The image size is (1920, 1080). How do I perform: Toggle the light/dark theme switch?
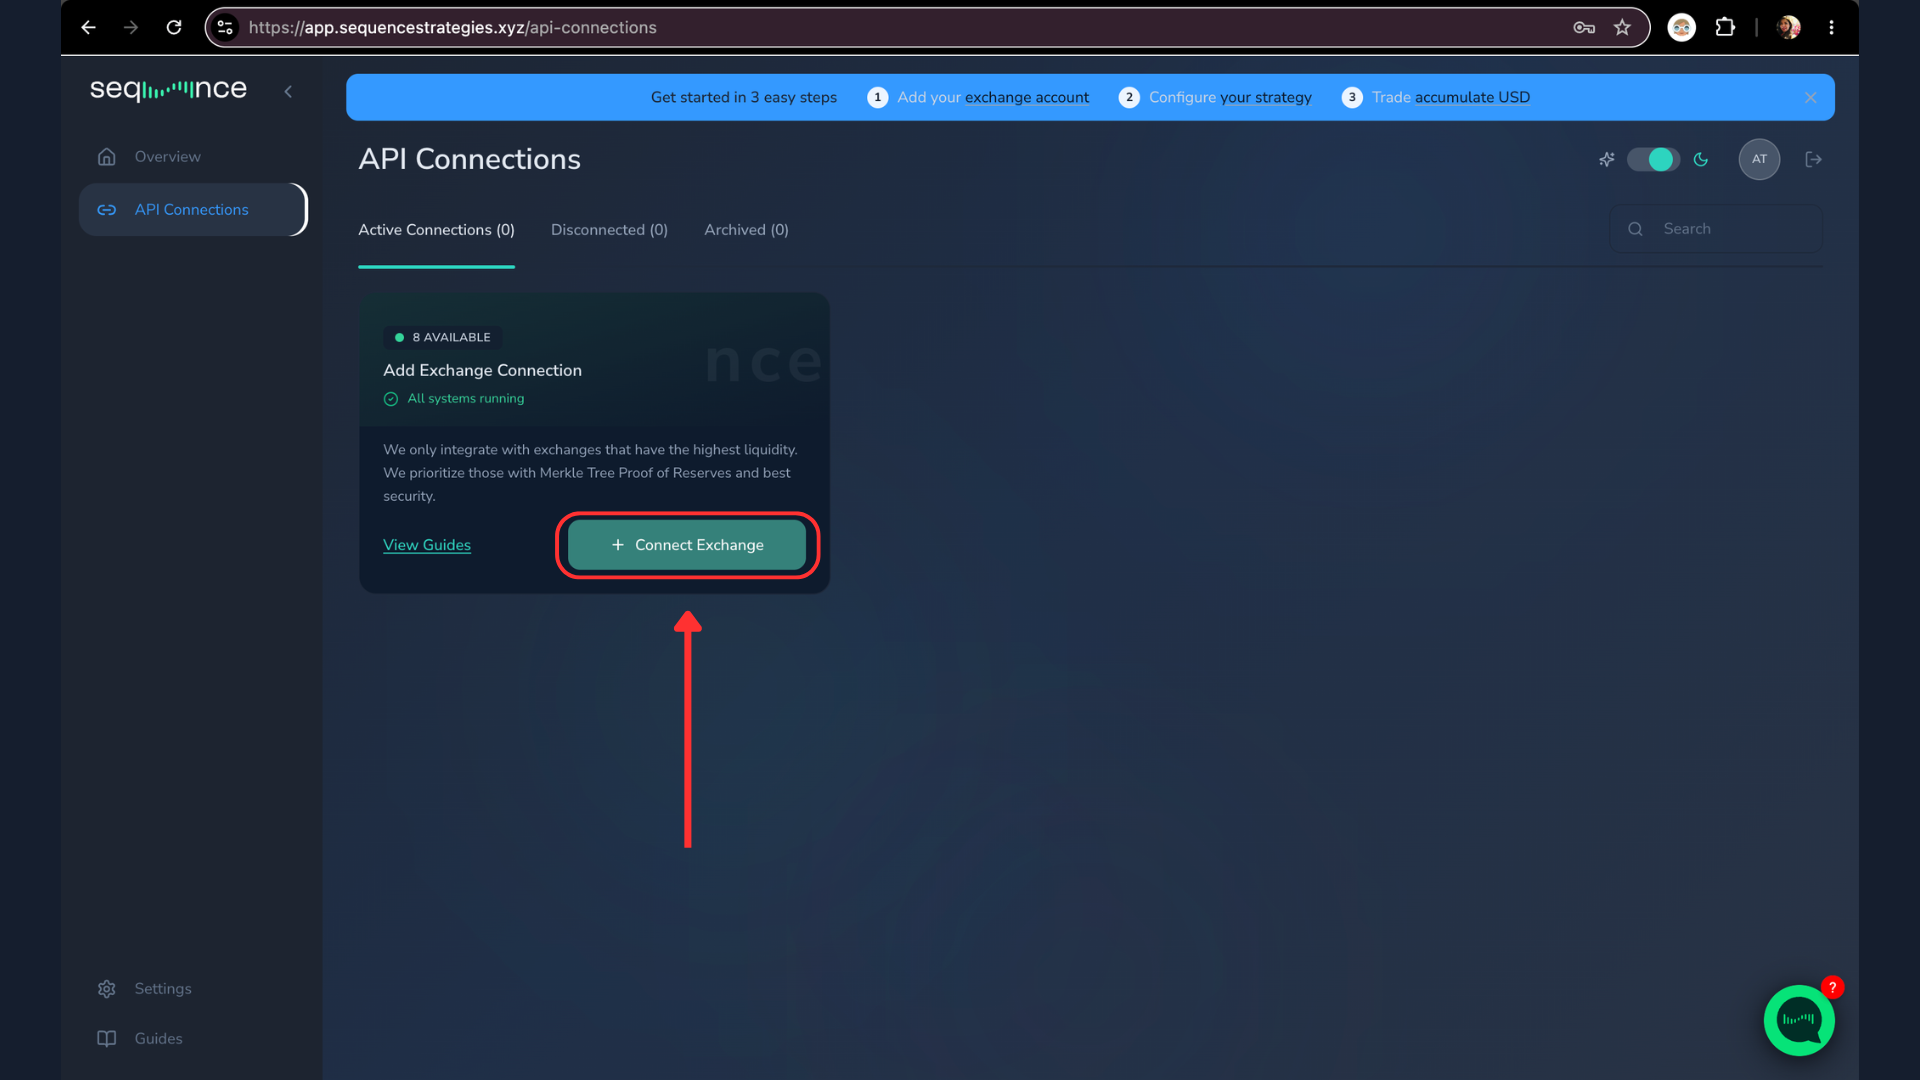pos(1653,159)
